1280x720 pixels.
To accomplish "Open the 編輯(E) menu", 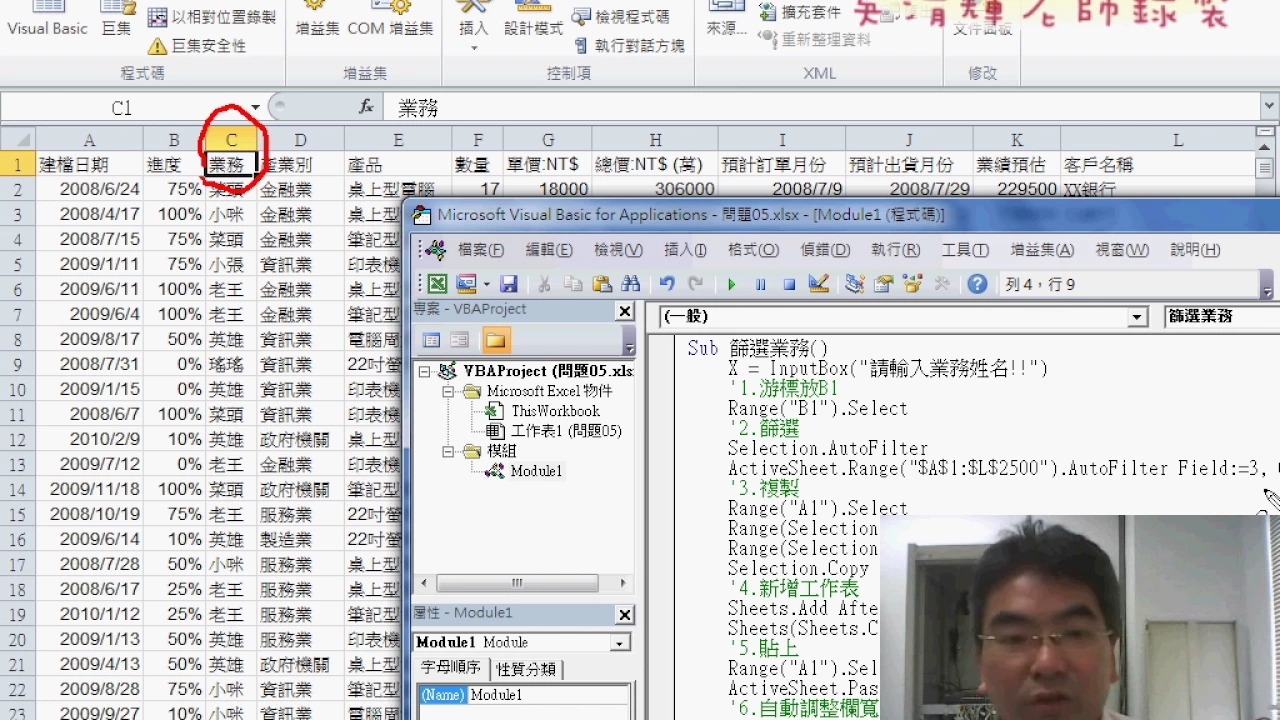I will click(x=550, y=250).
